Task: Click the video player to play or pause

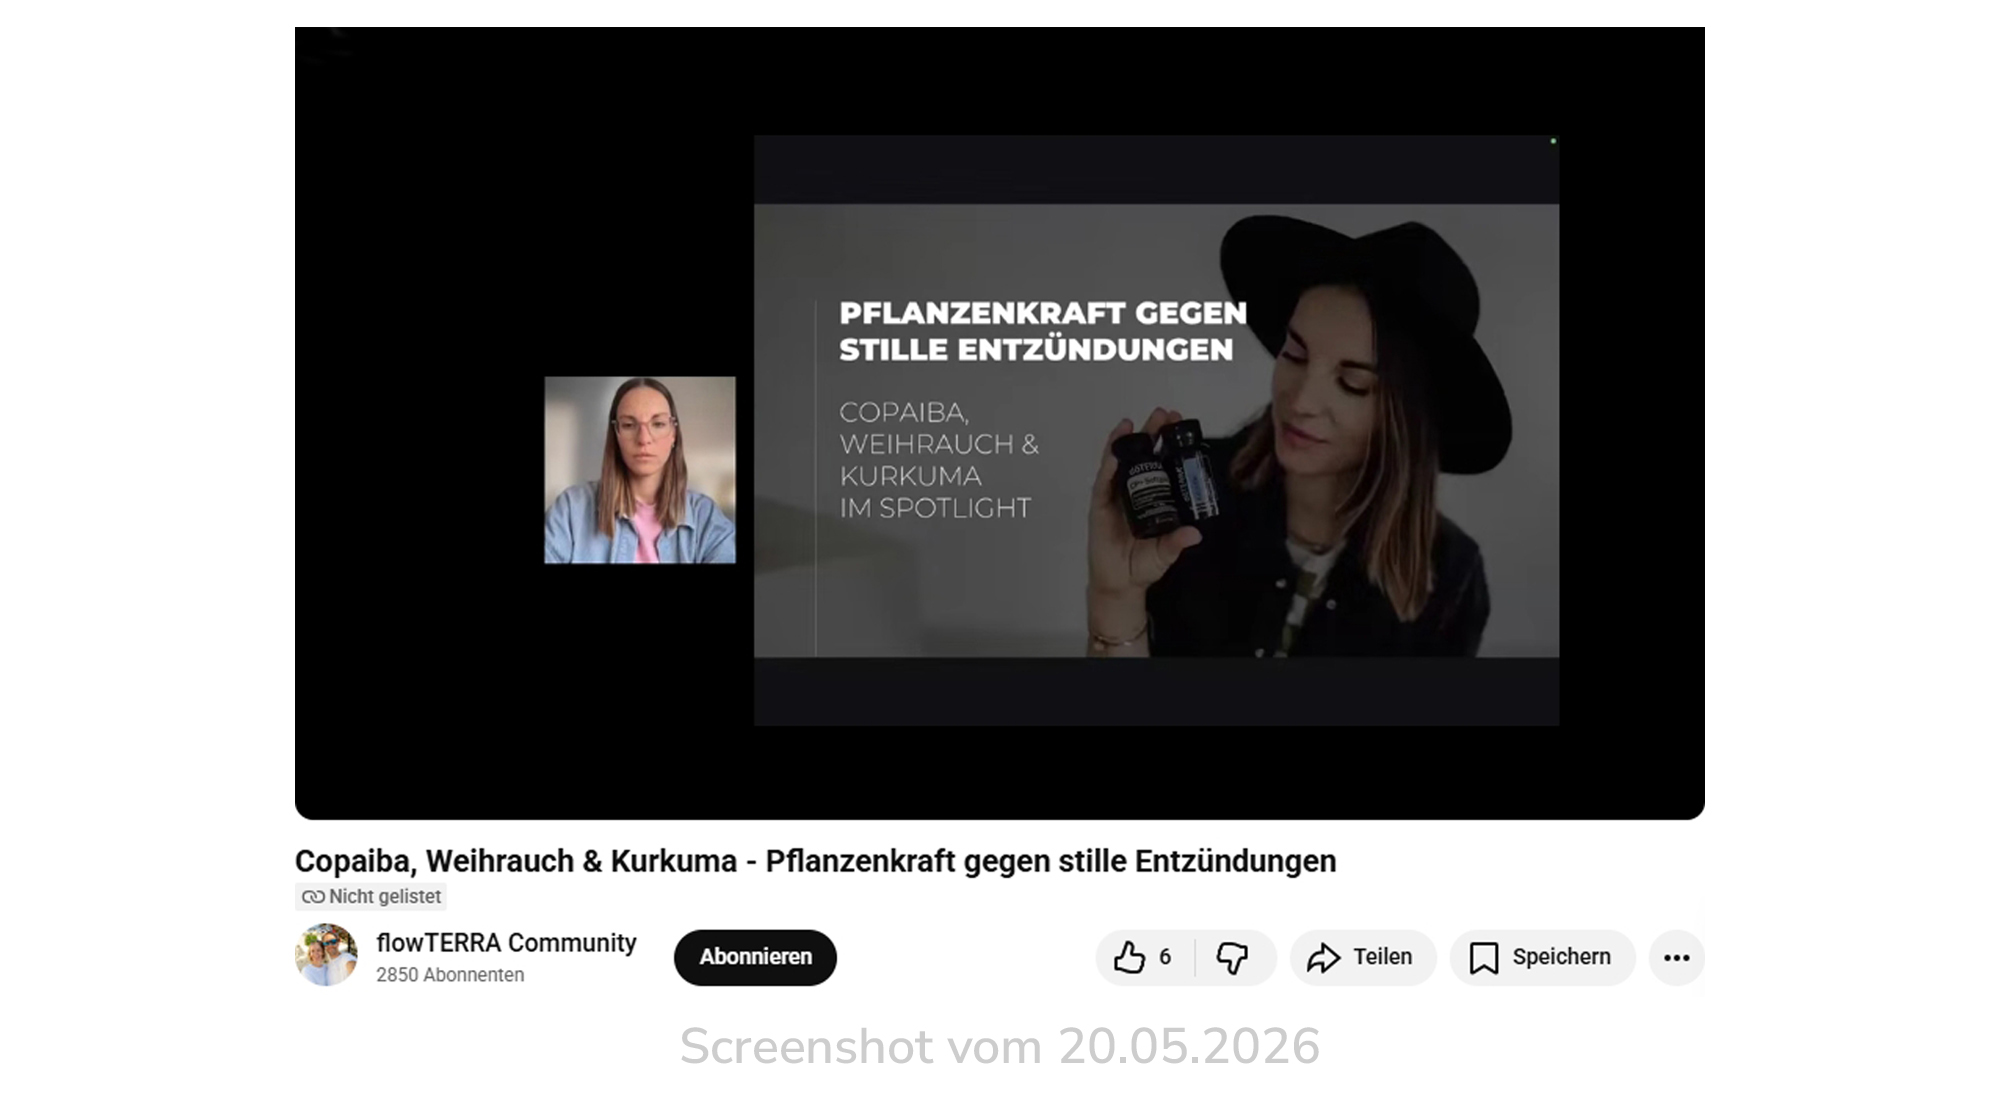Action: tap(1000, 423)
